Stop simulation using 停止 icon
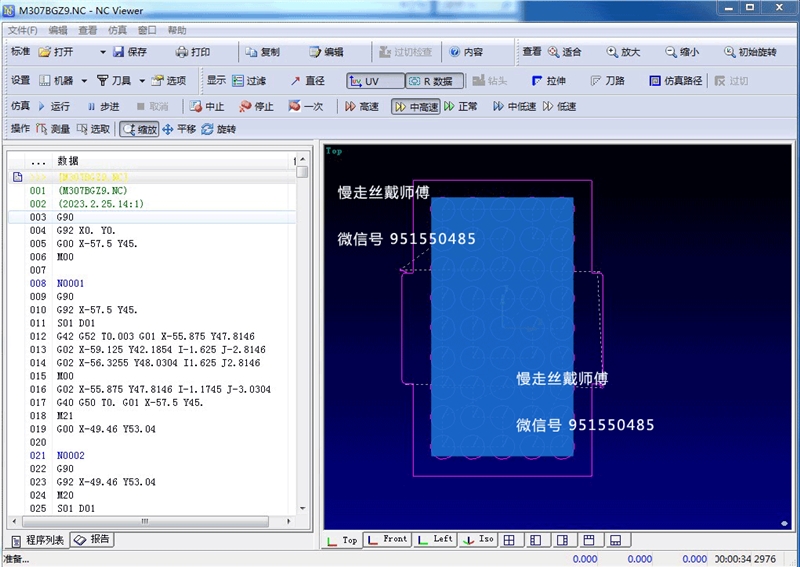This screenshot has width=800, height=567. 246,106
